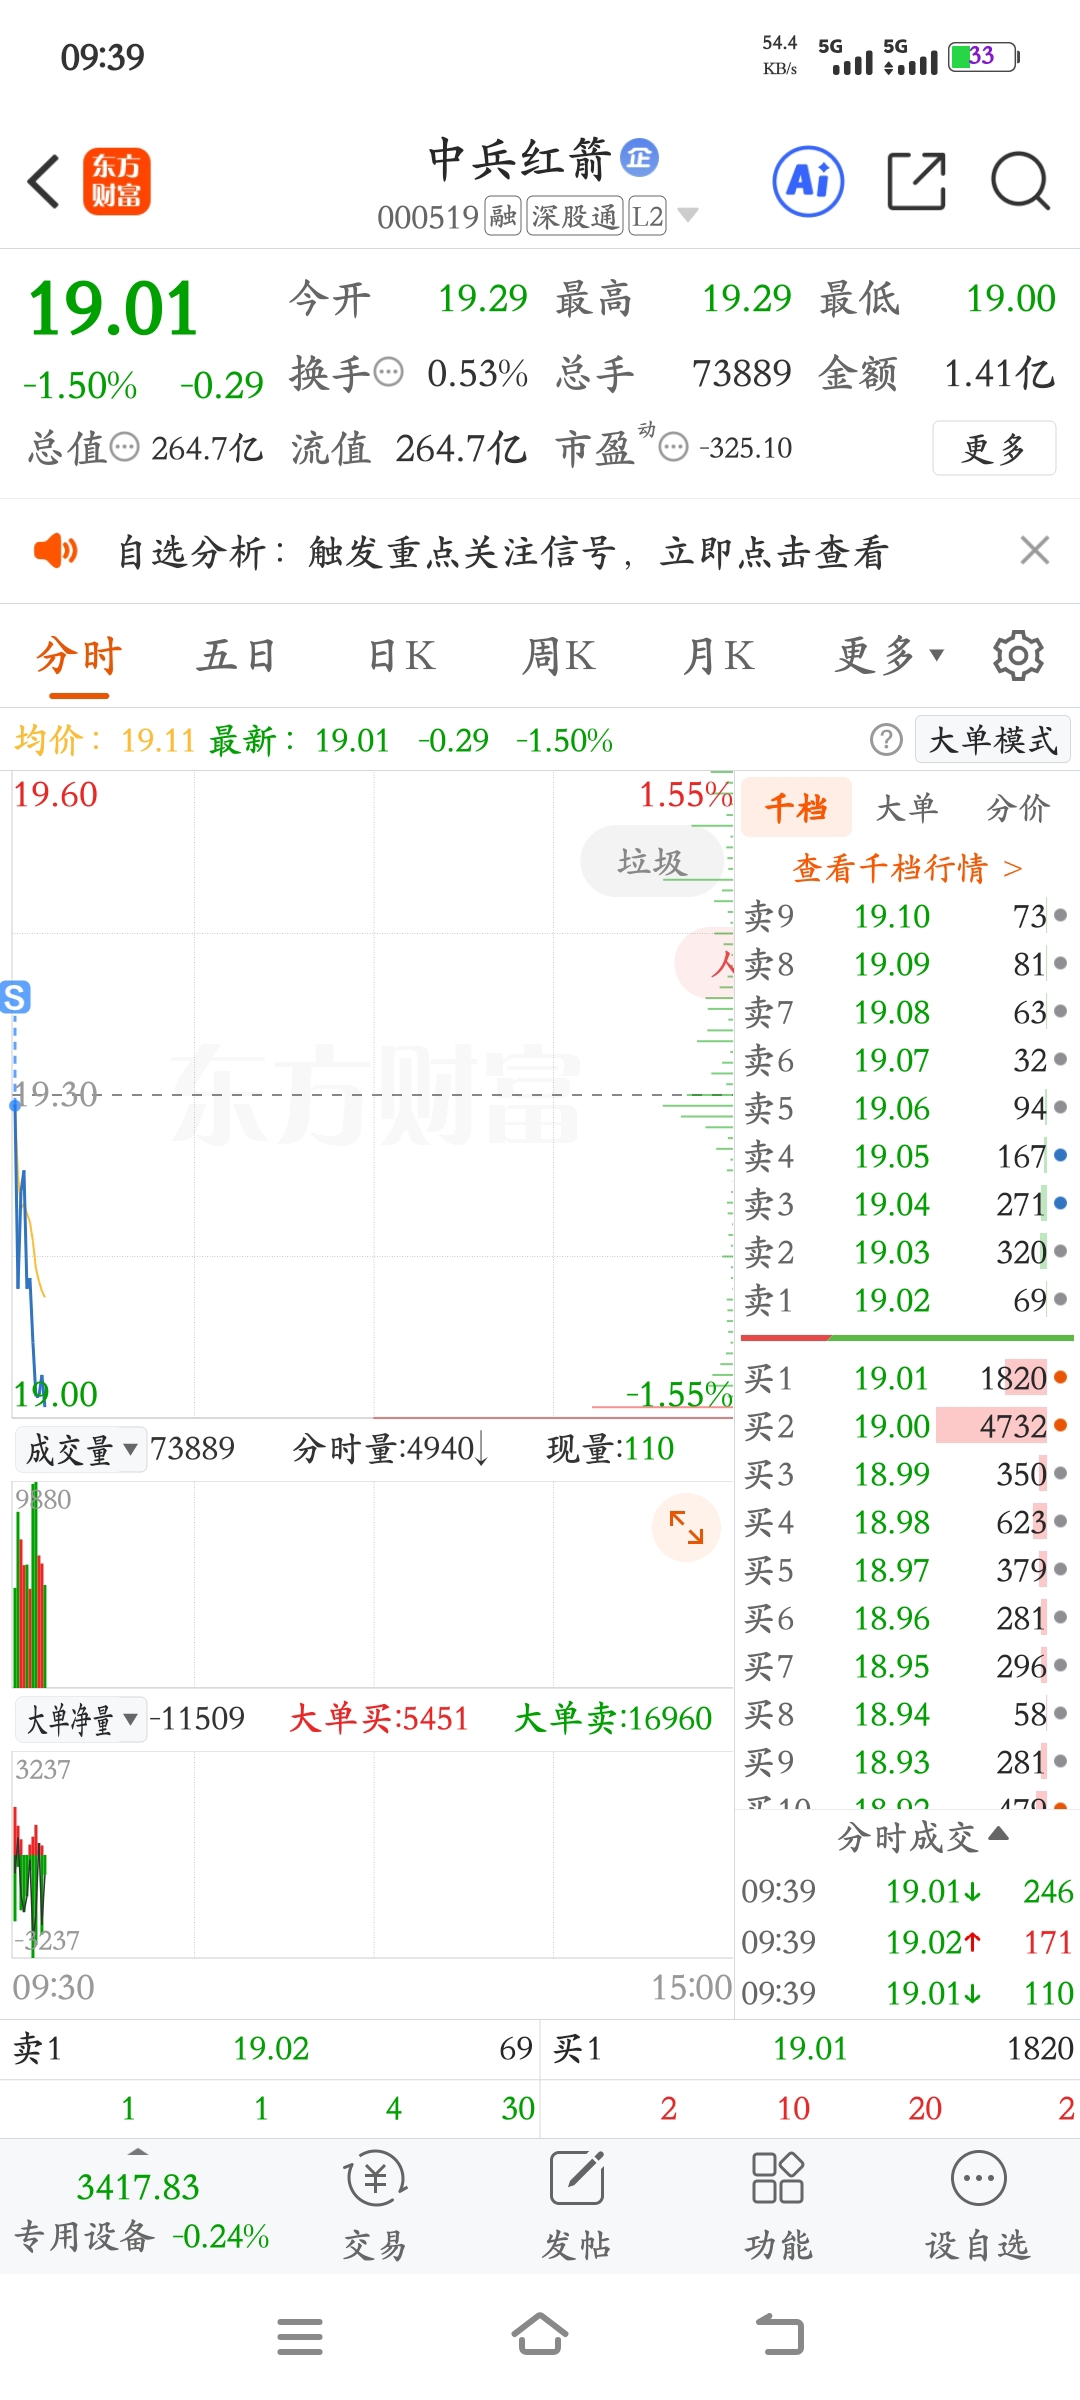Toggle 大单模式 button
1080x2400 pixels.
pyautogui.click(x=993, y=740)
